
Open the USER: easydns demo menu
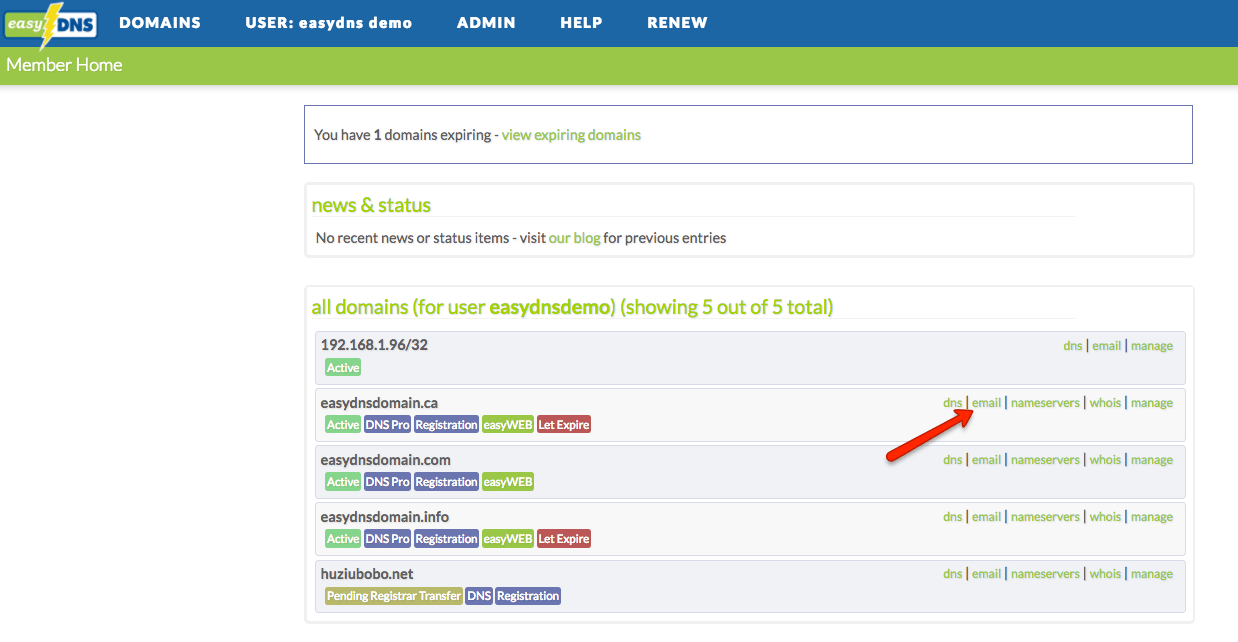click(328, 22)
